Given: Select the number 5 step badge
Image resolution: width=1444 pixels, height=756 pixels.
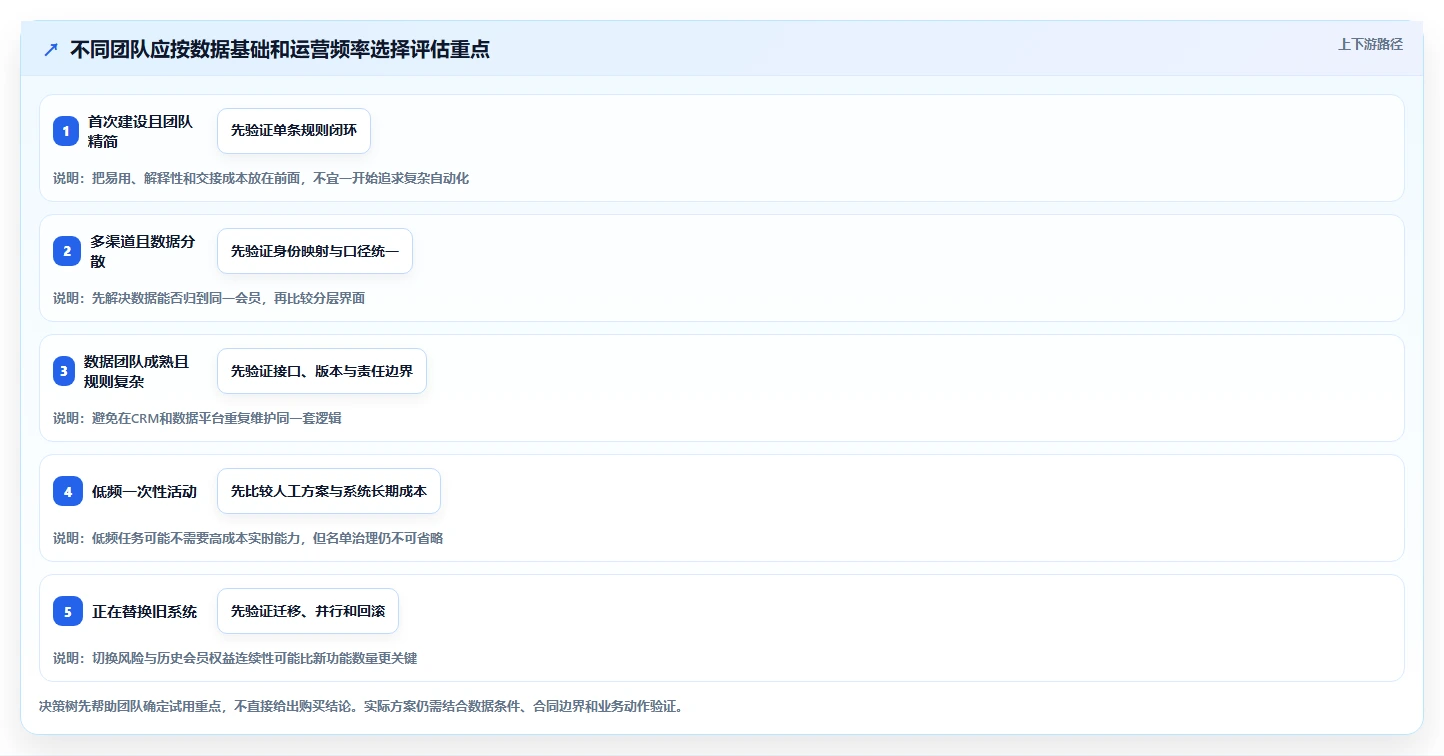Looking at the screenshot, I should click(x=67, y=611).
